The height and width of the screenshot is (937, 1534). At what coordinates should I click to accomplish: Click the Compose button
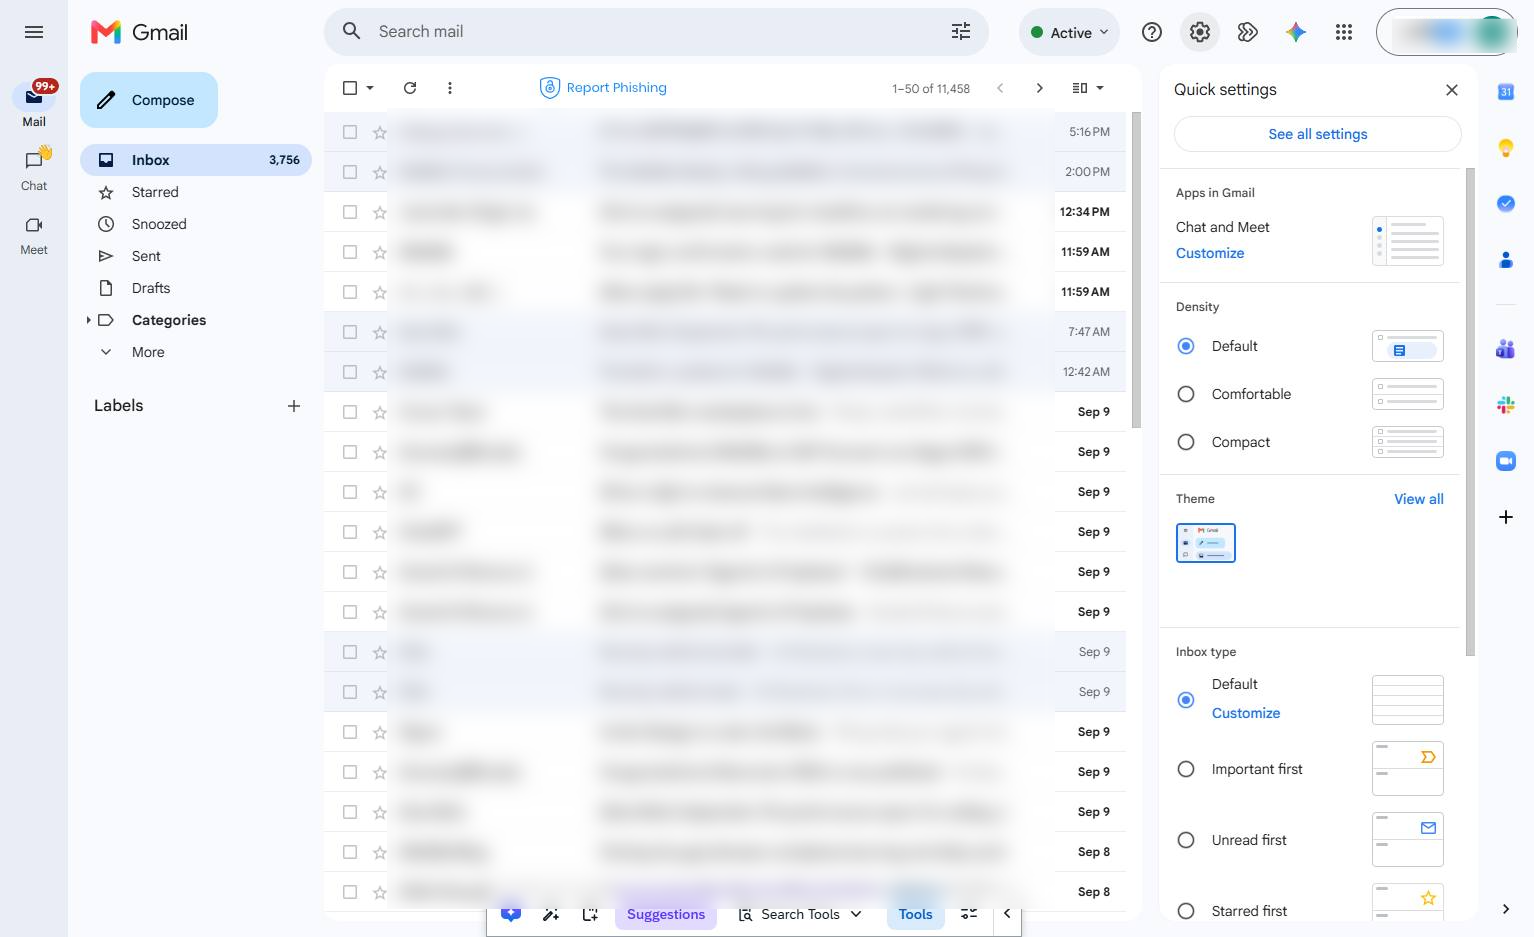(x=149, y=100)
